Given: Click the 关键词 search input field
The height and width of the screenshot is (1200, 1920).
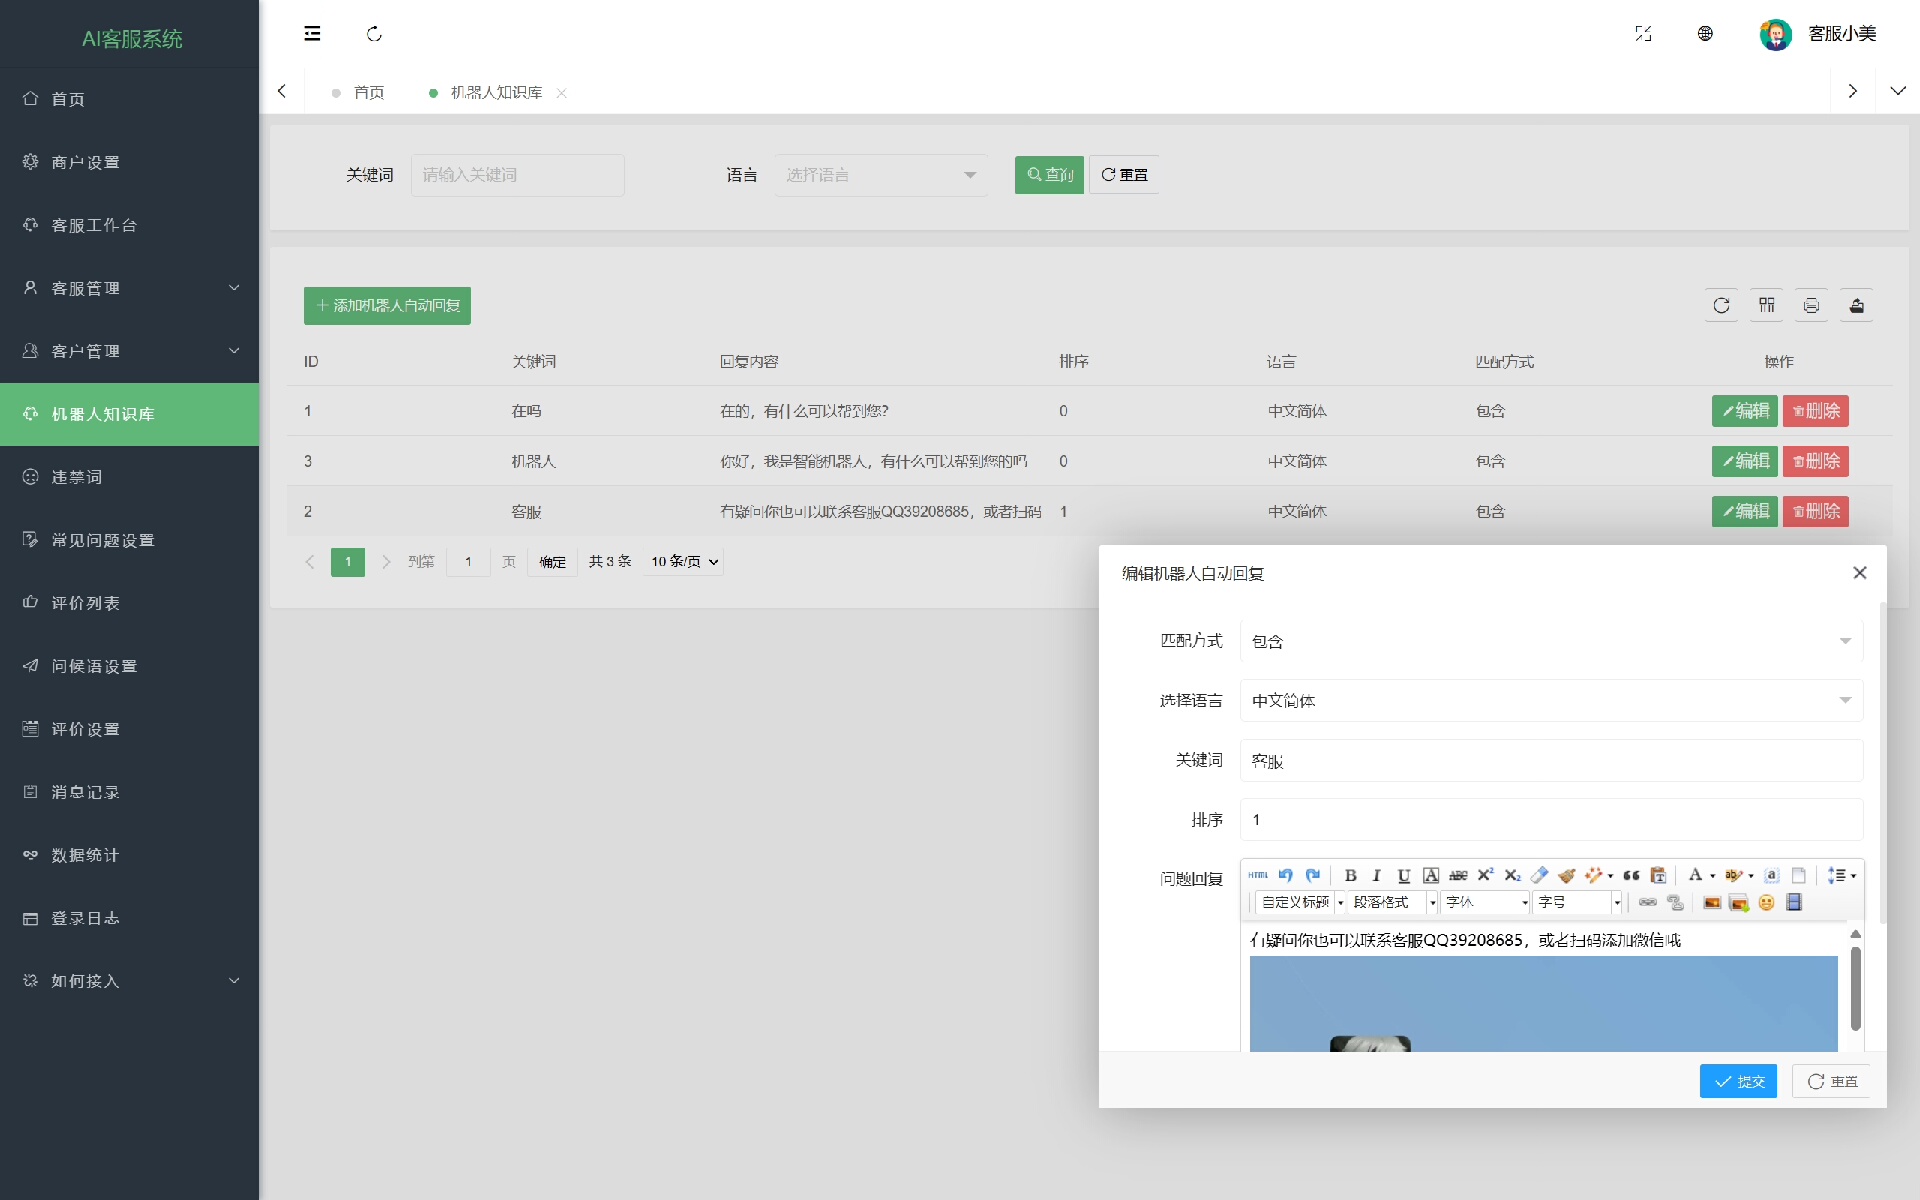Looking at the screenshot, I should tap(517, 175).
